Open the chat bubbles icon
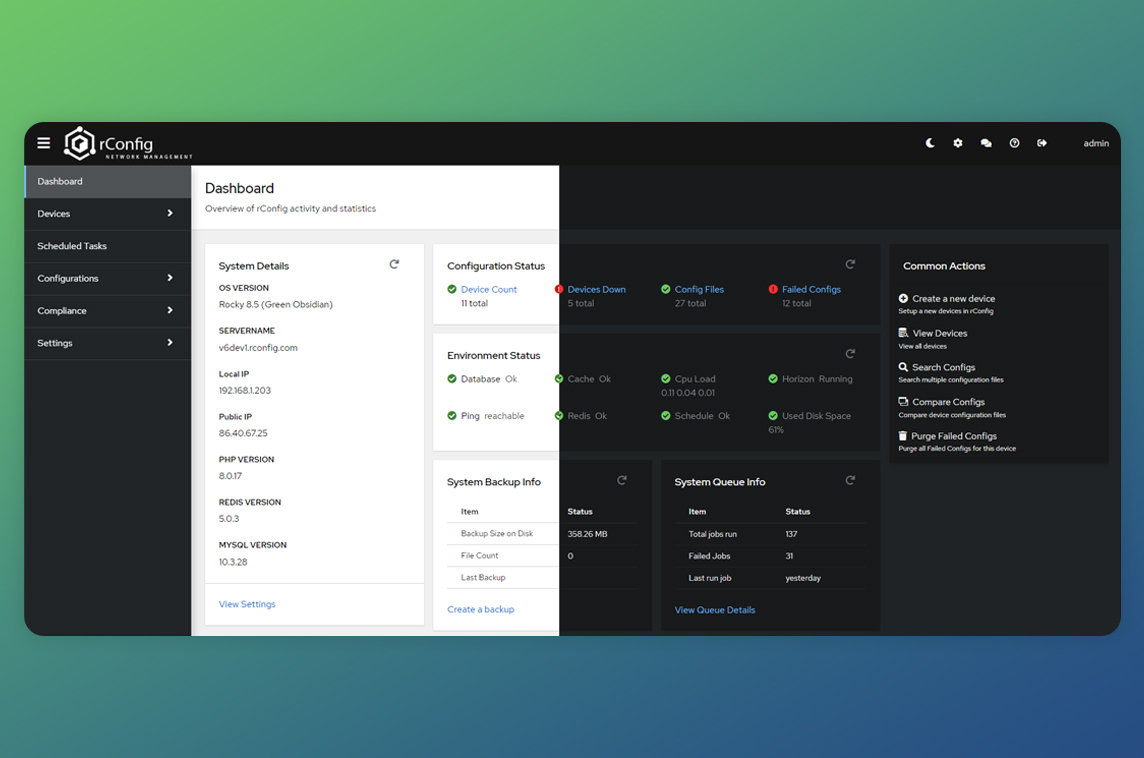This screenshot has height=758, width=1144. pos(986,143)
